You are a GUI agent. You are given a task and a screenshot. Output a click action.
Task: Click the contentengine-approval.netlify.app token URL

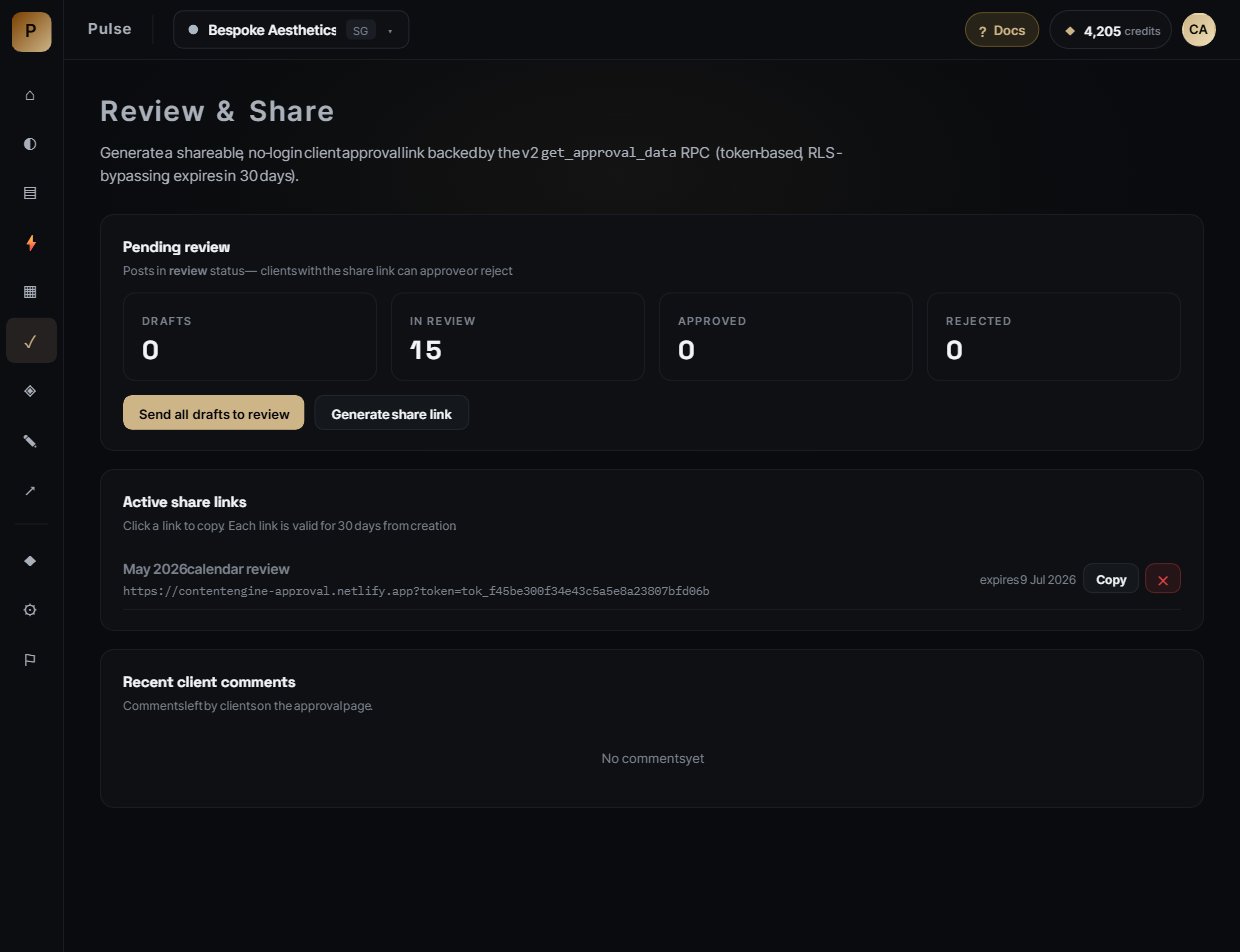point(416,591)
